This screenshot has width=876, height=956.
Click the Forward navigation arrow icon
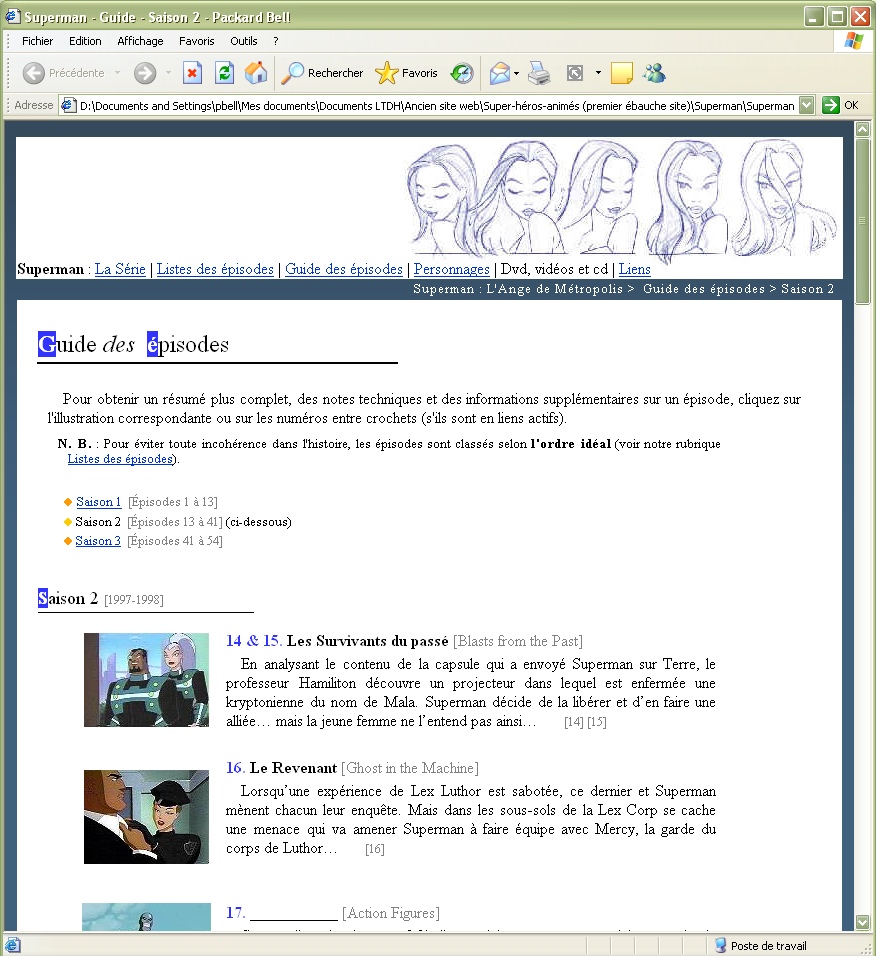(144, 73)
